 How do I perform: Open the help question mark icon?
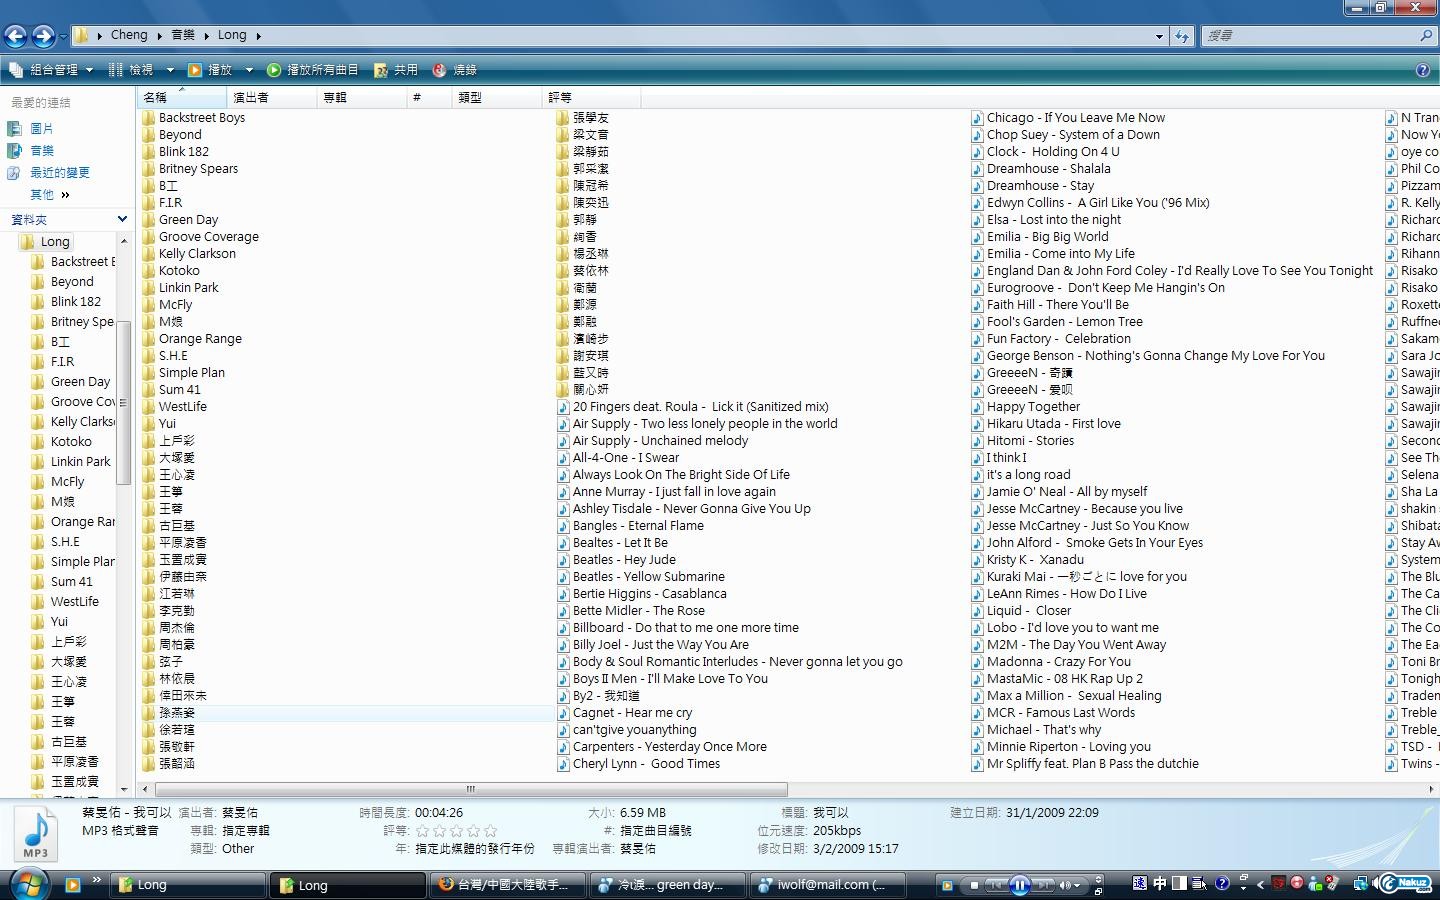tap(1423, 70)
